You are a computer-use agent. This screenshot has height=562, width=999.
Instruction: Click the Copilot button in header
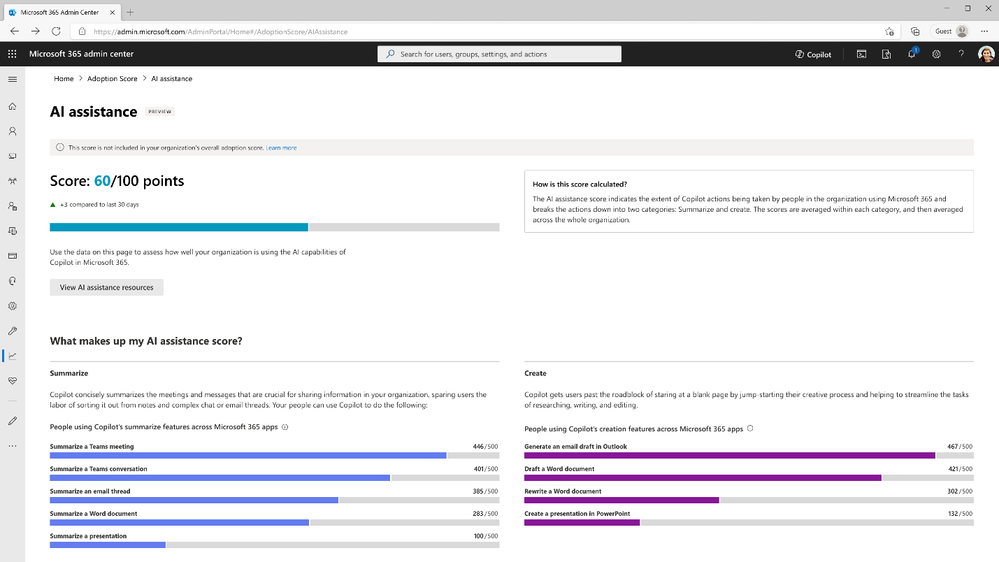tap(813, 54)
